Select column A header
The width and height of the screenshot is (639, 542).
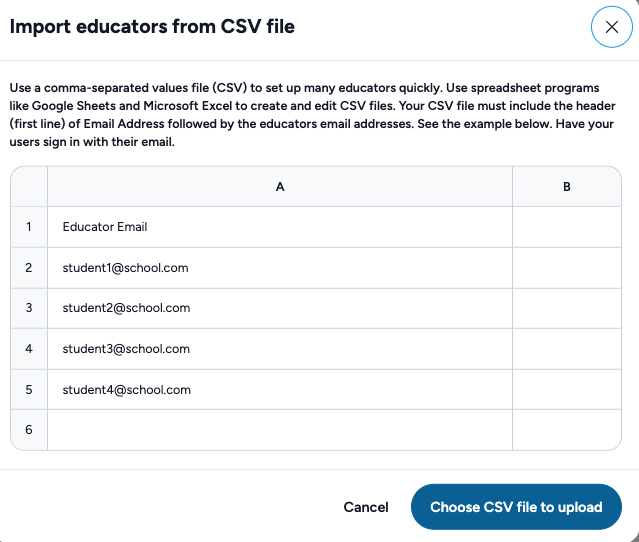280,187
